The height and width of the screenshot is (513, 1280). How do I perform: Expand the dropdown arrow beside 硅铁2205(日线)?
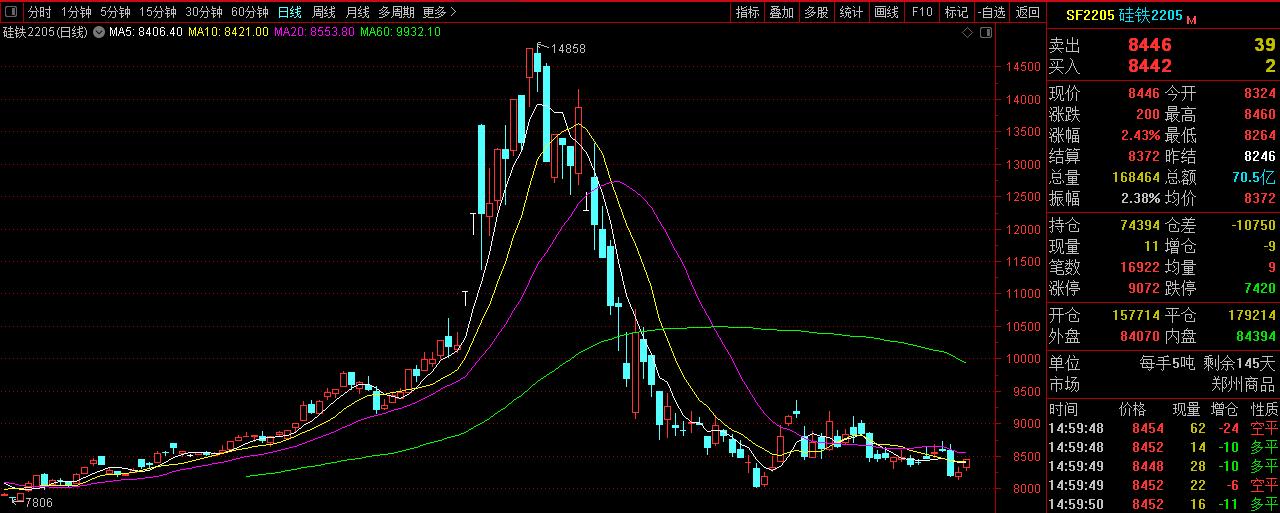click(x=97, y=32)
